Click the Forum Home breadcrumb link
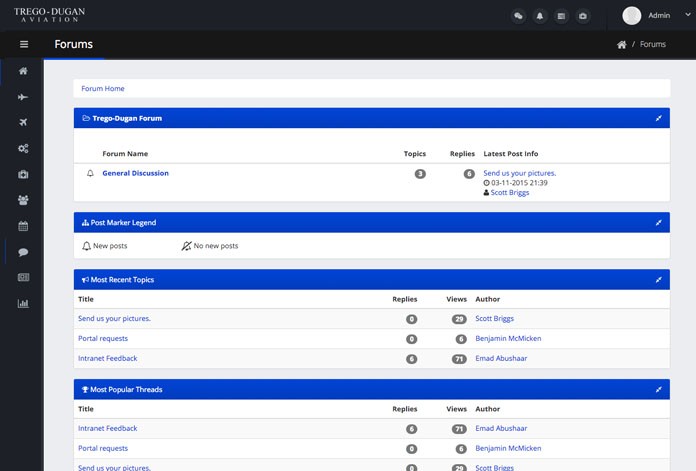 103,89
